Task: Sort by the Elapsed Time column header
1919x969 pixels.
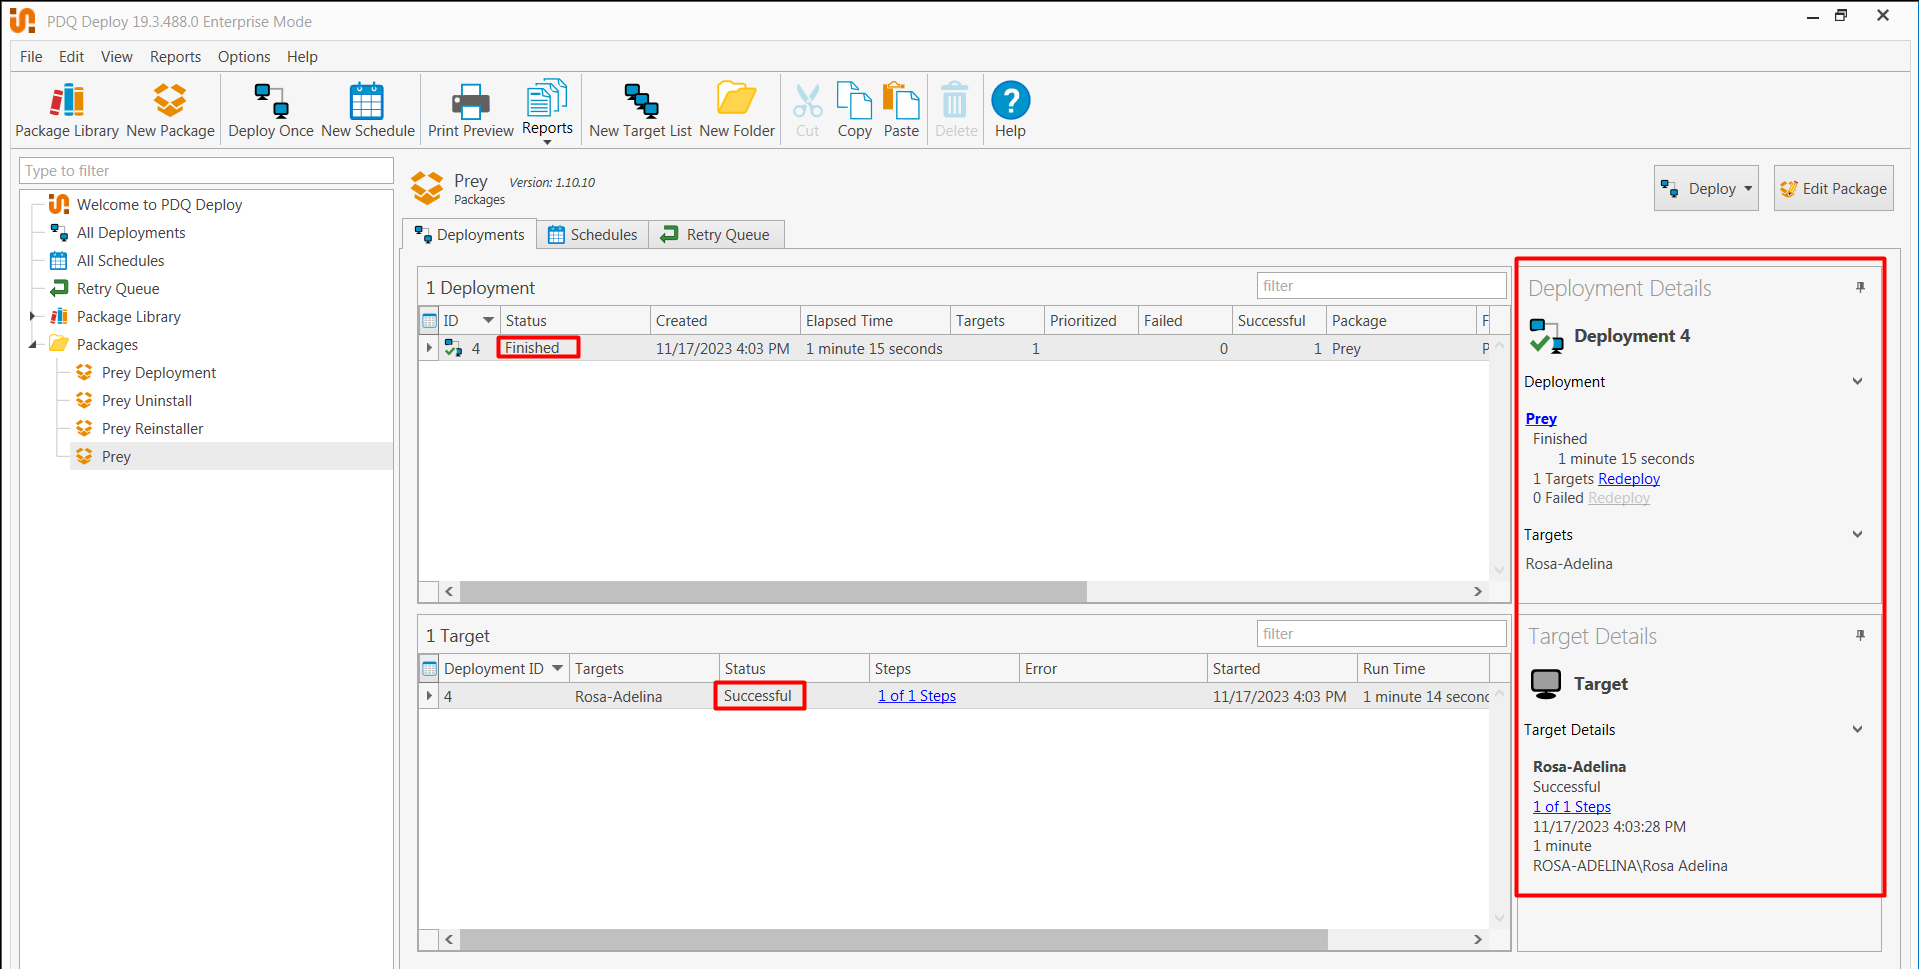Action: 874,321
